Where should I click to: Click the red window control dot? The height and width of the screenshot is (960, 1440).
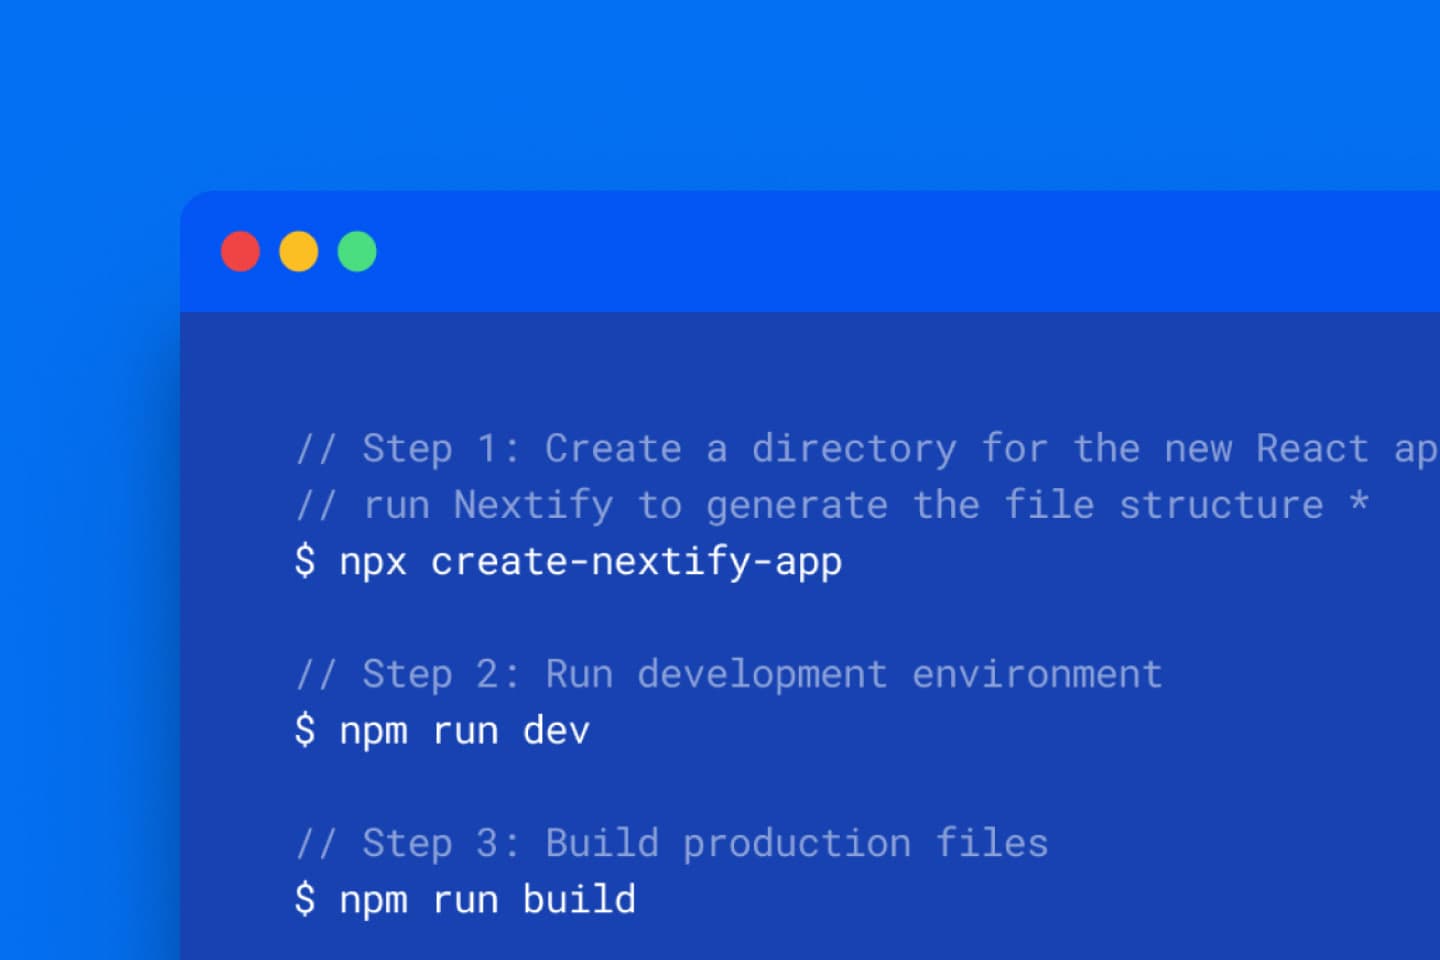click(x=240, y=251)
